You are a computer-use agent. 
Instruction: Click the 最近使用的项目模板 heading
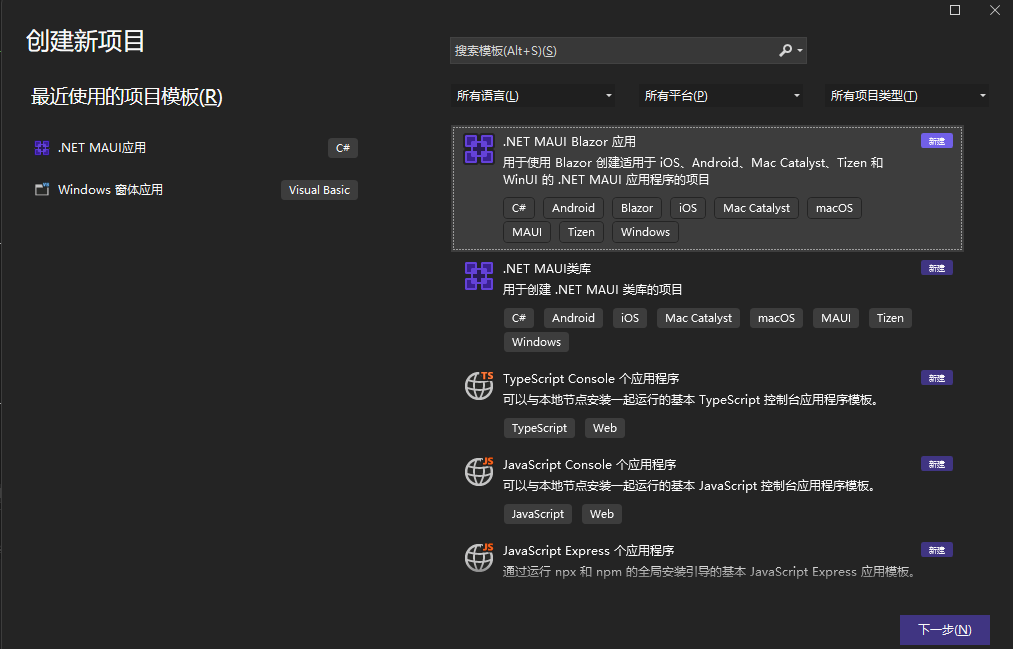(x=127, y=97)
